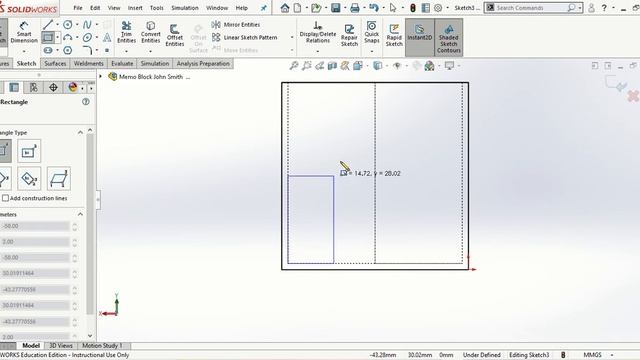Image resolution: width=640 pixels, height=360 pixels.
Task: Click PropertyManager vertical scrollbar
Action: click(x=90, y=224)
